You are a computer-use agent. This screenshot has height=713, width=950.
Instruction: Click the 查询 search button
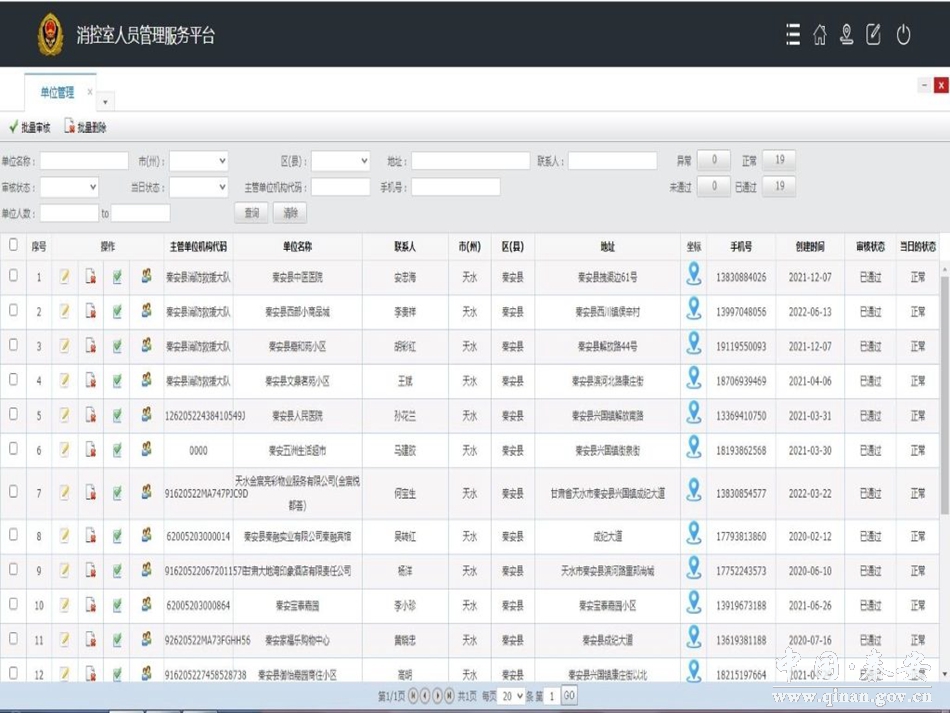(x=252, y=213)
